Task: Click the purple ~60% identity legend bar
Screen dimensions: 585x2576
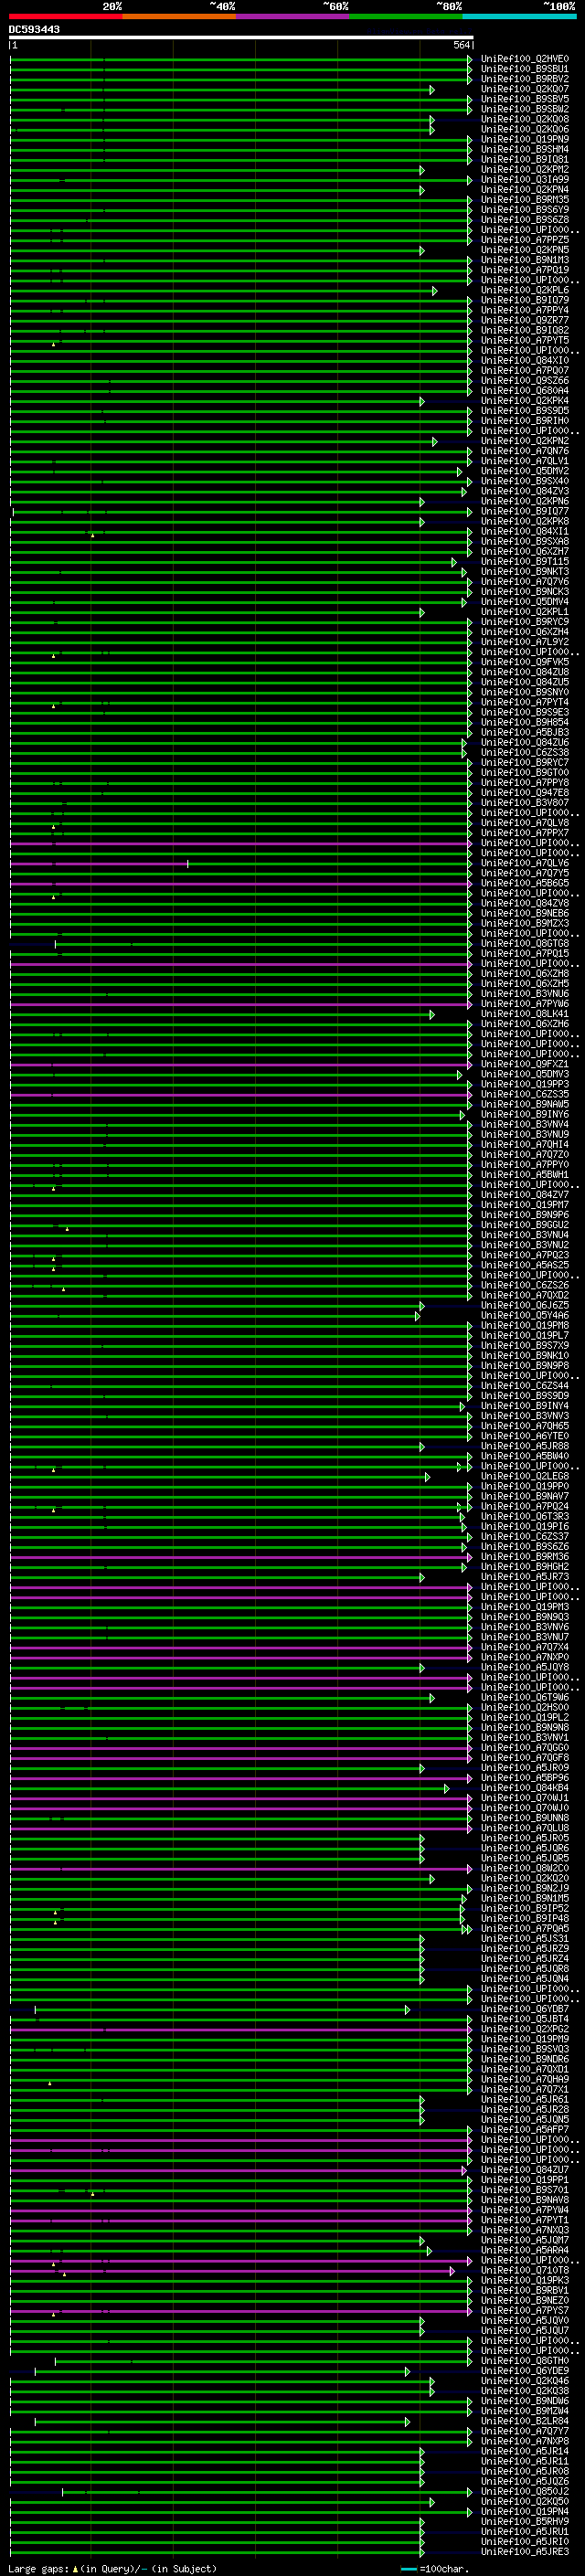Action: tap(292, 16)
